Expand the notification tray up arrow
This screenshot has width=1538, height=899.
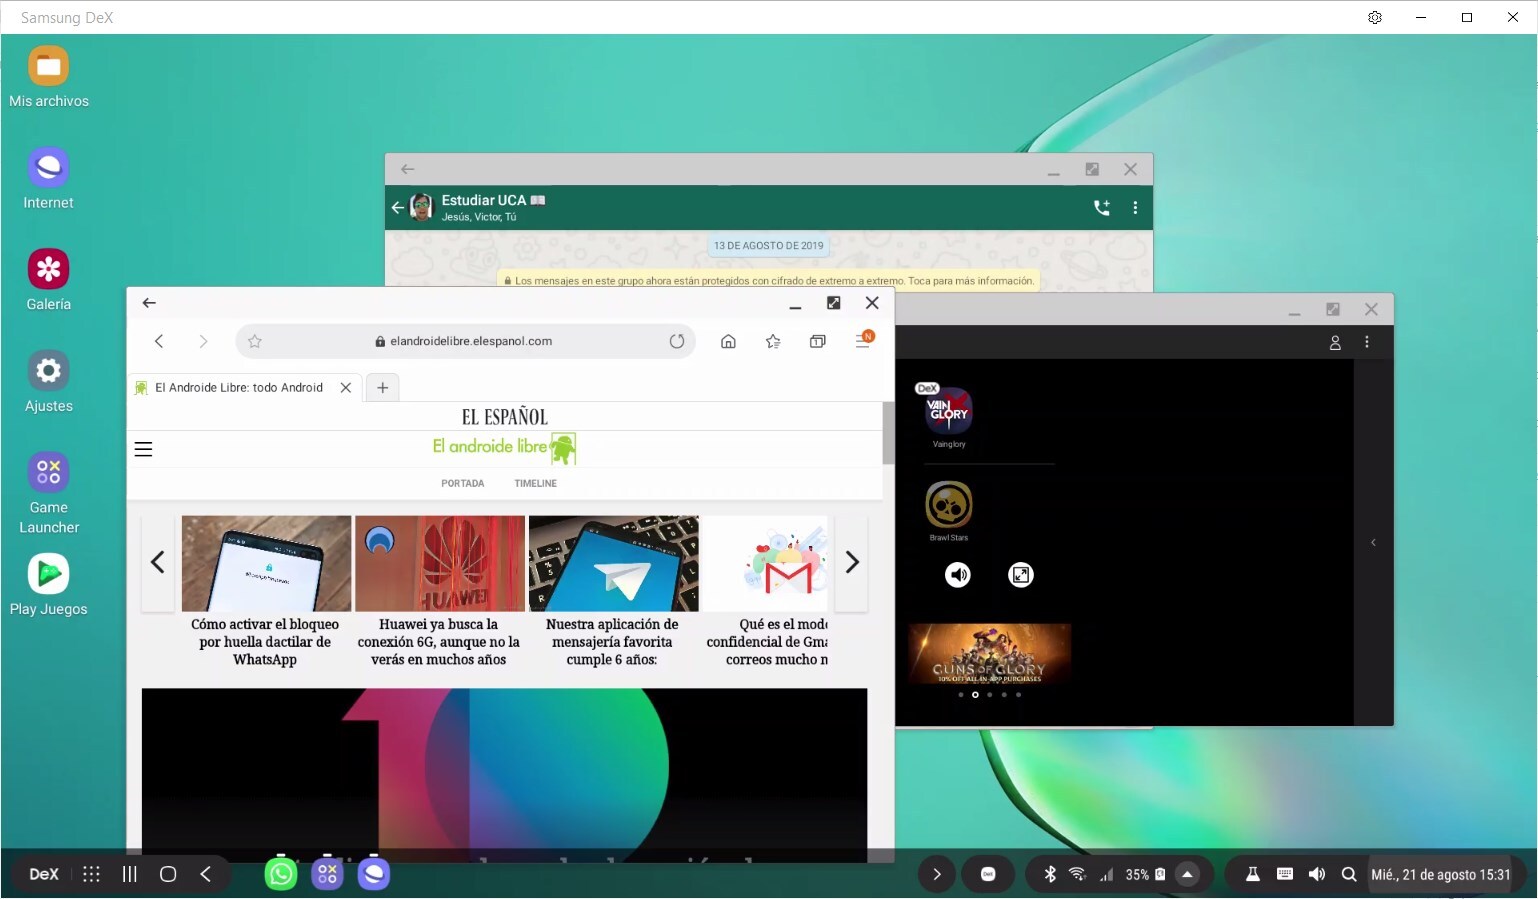pyautogui.click(x=1187, y=874)
